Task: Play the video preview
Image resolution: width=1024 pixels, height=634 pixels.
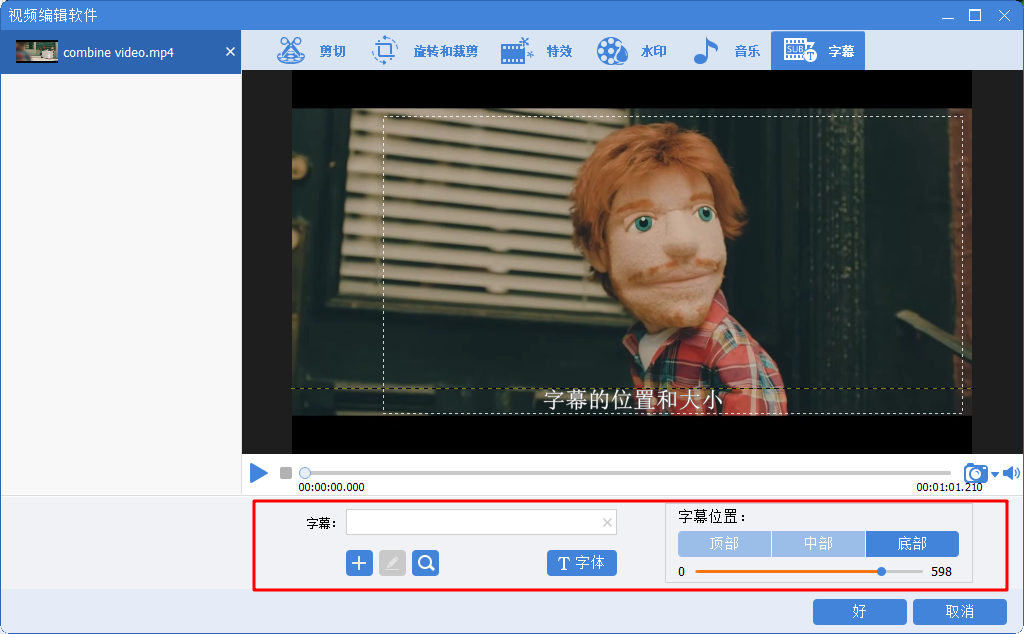Action: (x=259, y=473)
